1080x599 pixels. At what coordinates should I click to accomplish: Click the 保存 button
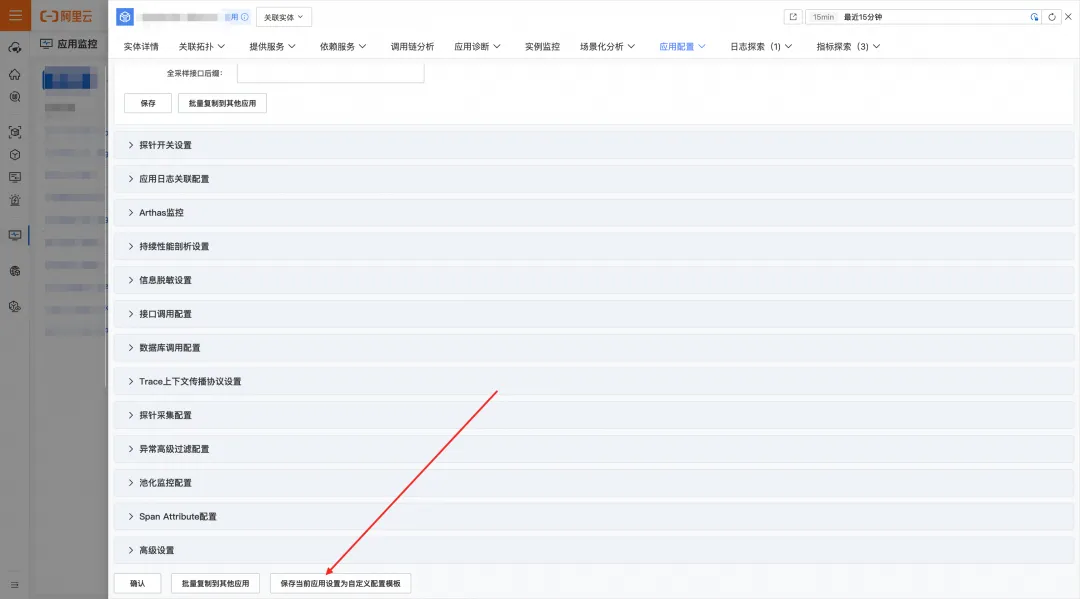click(148, 103)
